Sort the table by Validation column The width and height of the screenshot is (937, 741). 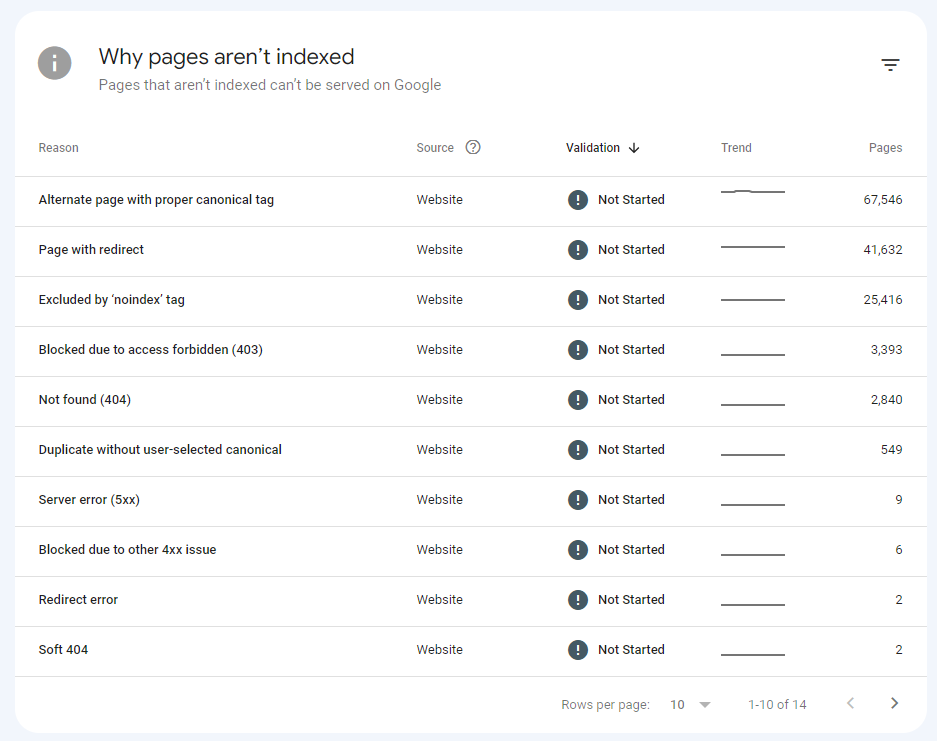pos(593,148)
